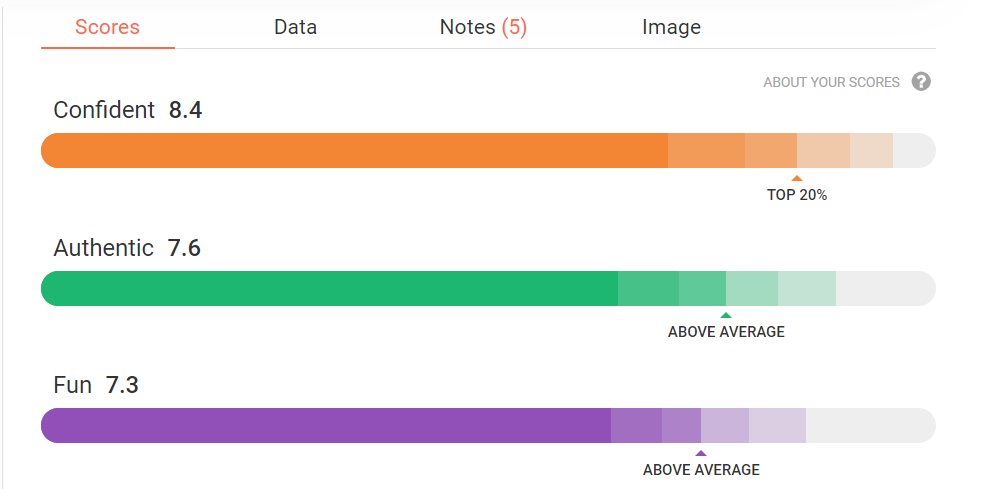The width and height of the screenshot is (998, 489).
Task: Click the orange Confident score bar
Action: click(488, 150)
